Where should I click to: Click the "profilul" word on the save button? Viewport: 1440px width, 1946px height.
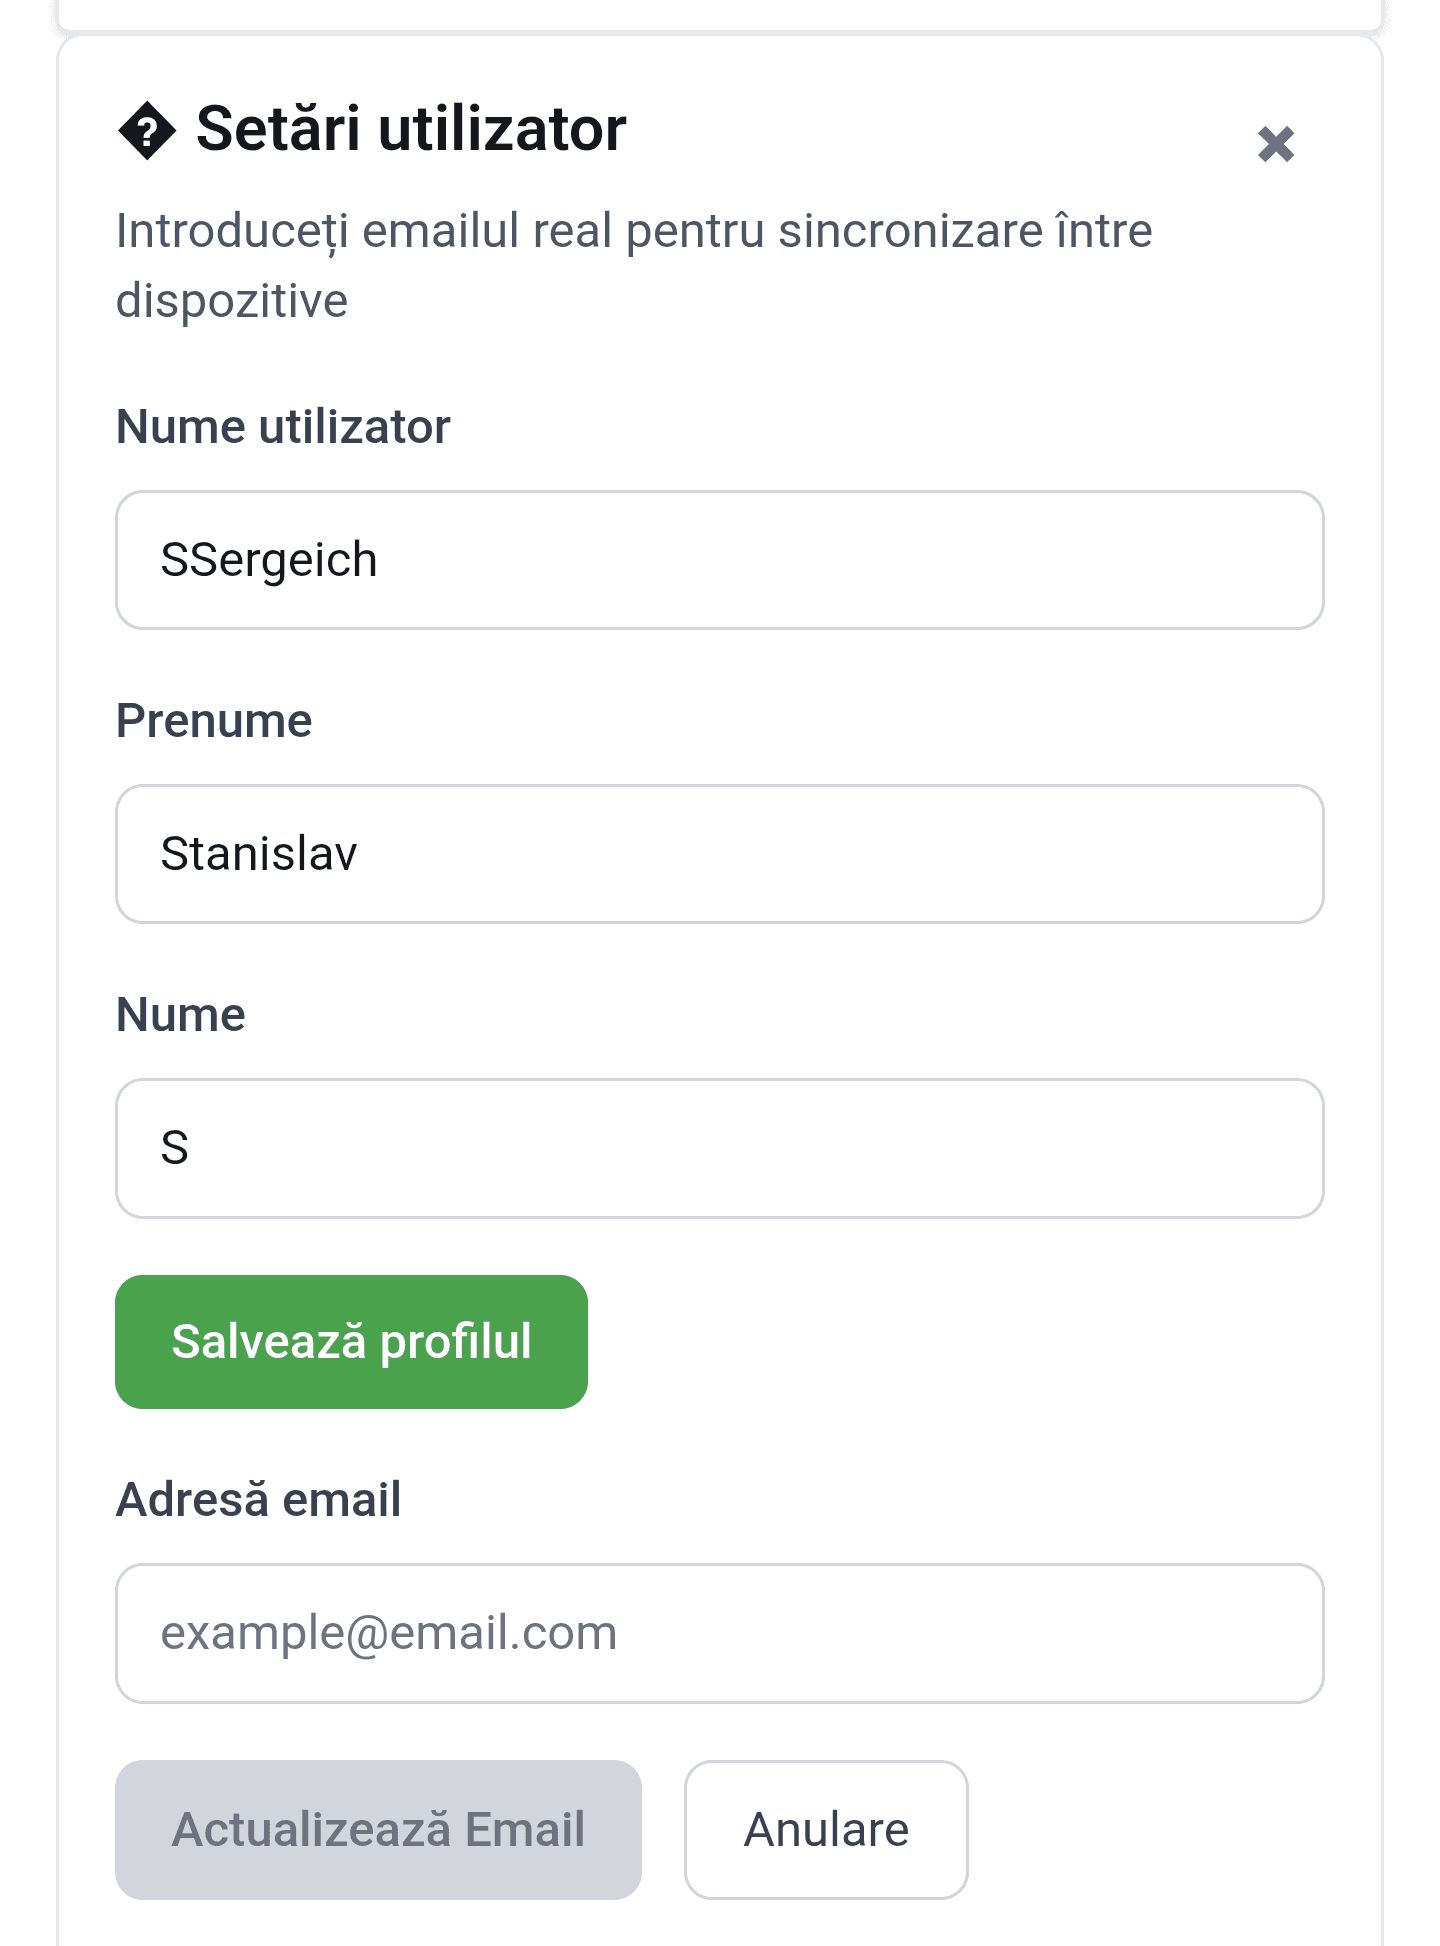(456, 1342)
